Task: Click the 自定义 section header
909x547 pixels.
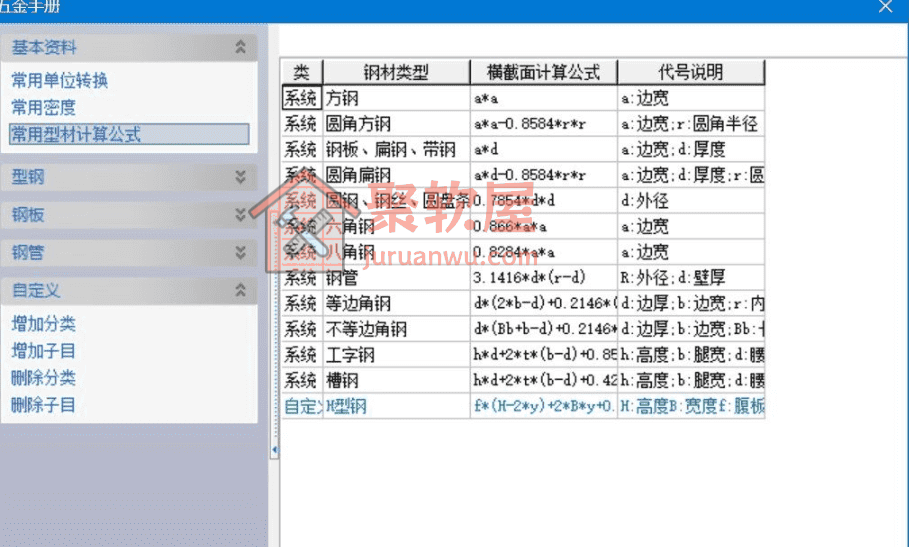Action: tap(129, 290)
